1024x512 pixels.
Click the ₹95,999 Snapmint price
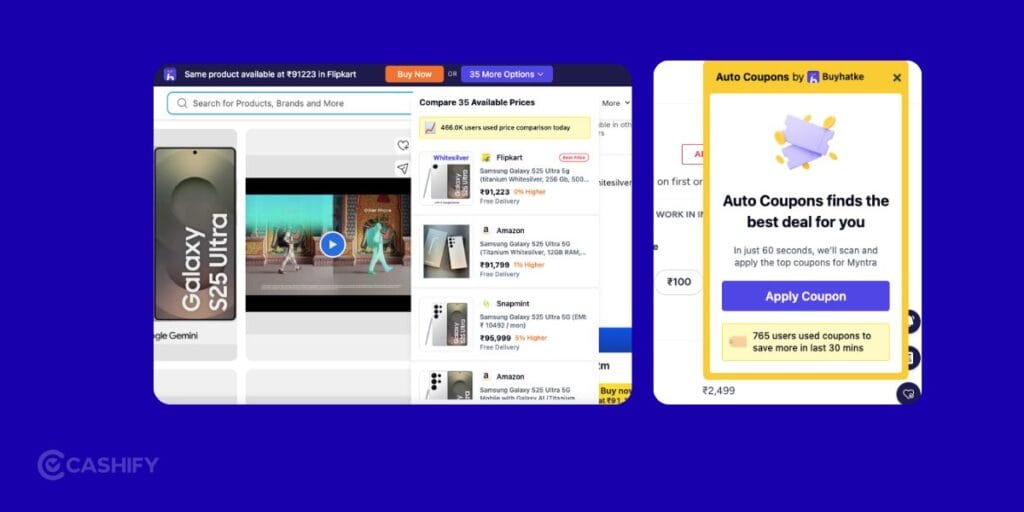click(495, 338)
